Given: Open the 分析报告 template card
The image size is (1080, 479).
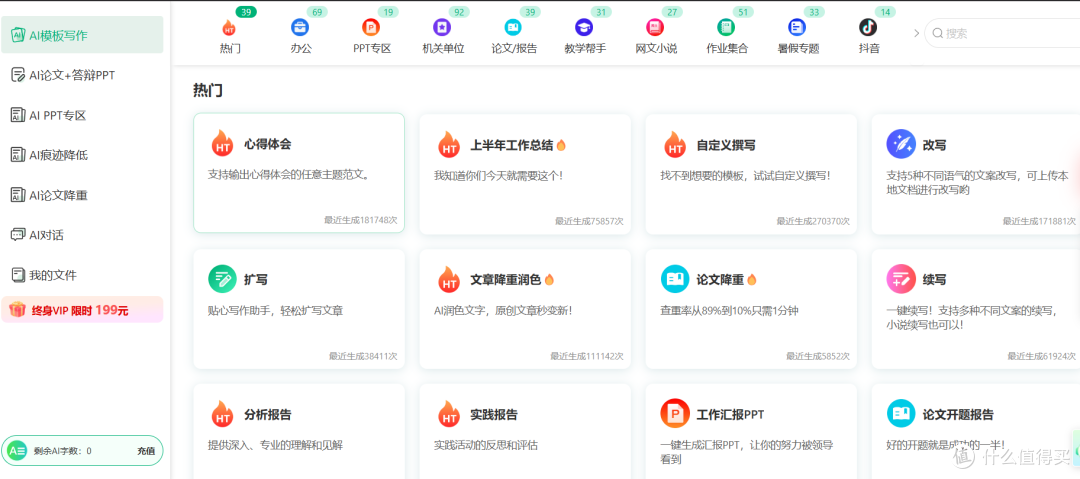Looking at the screenshot, I should 299,431.
